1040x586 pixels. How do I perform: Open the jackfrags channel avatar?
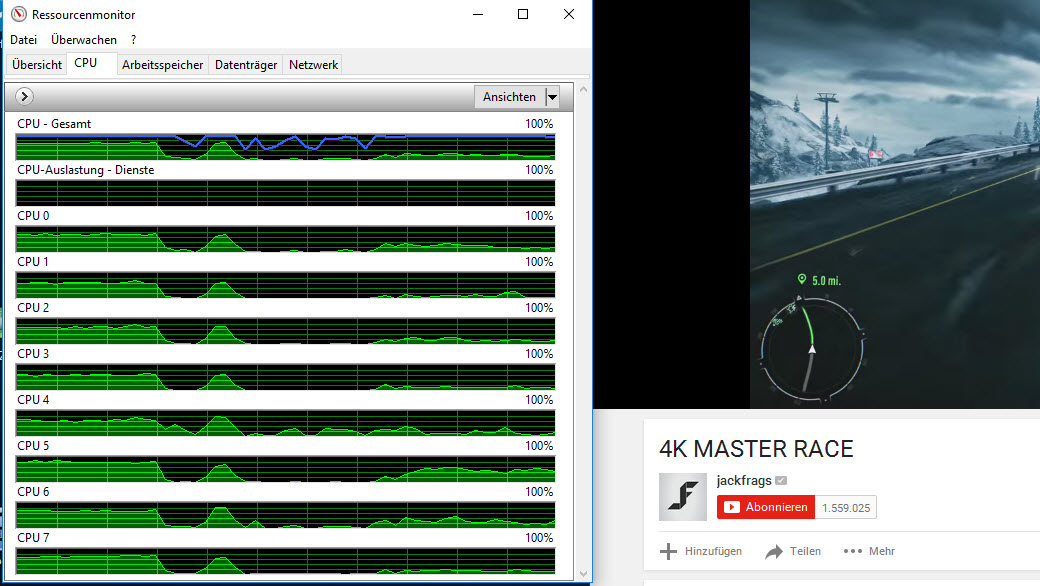(682, 497)
